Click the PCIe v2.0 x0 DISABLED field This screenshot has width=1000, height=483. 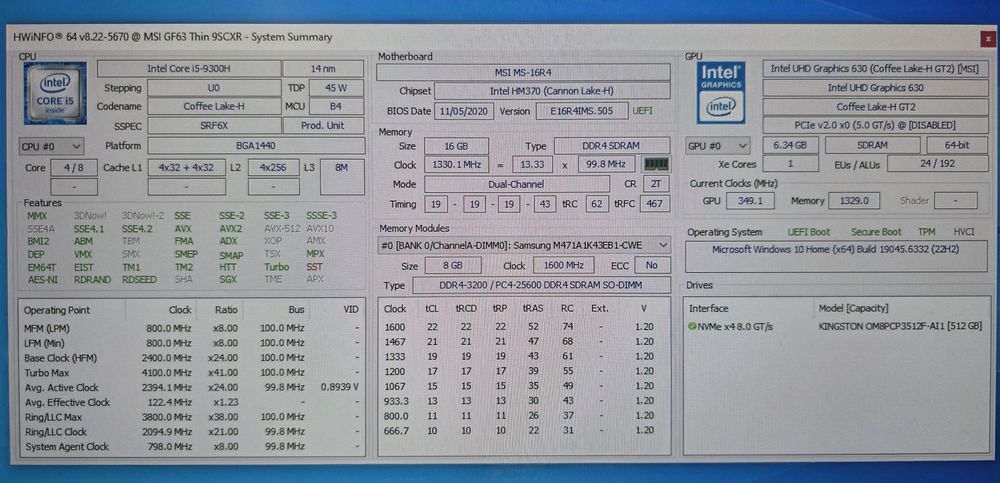[876, 125]
